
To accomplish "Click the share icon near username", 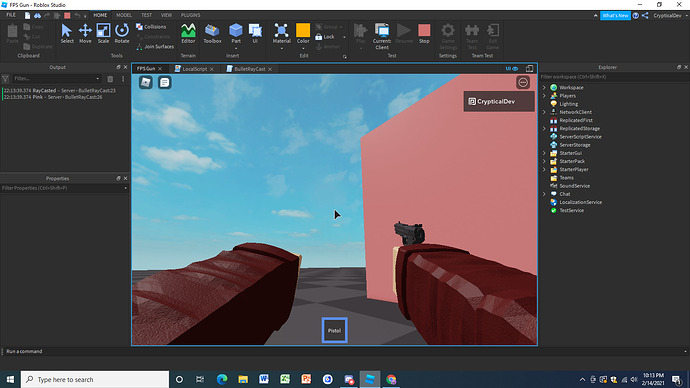I will point(645,15).
